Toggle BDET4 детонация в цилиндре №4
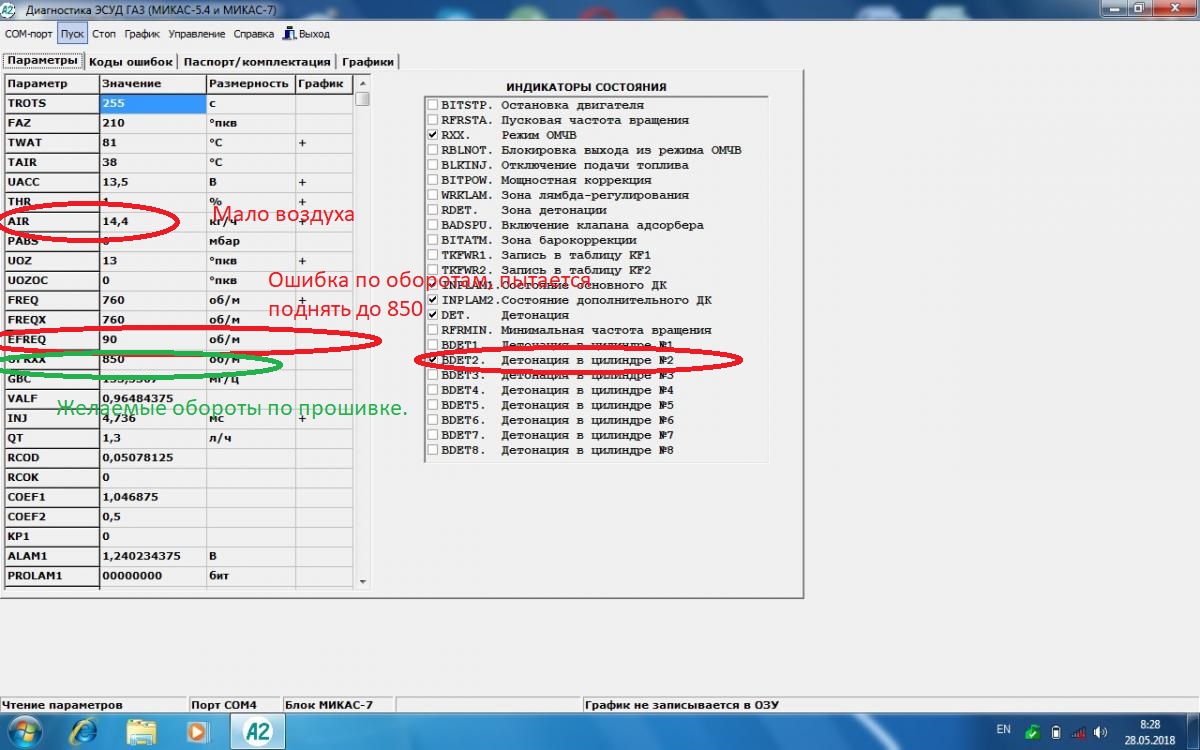The width and height of the screenshot is (1200, 750). coord(432,390)
